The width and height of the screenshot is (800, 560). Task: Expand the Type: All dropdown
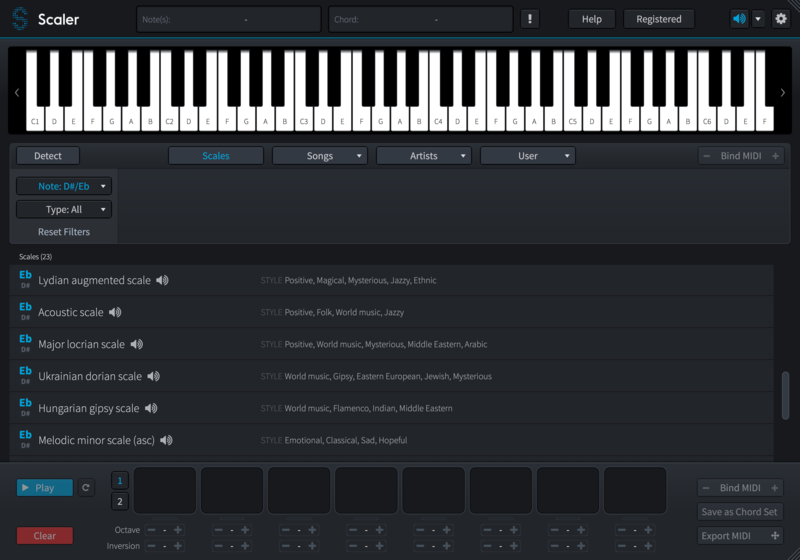click(x=64, y=210)
